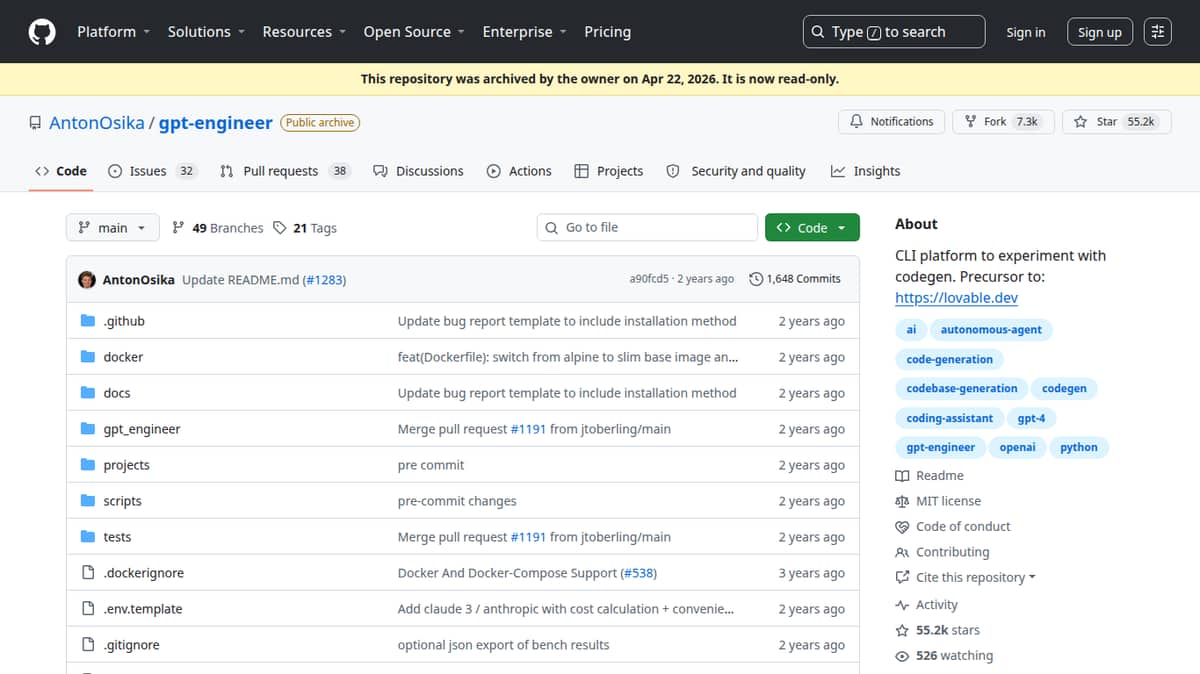The height and width of the screenshot is (674, 1200).
Task: Click the Sign in link
Action: tap(1026, 32)
